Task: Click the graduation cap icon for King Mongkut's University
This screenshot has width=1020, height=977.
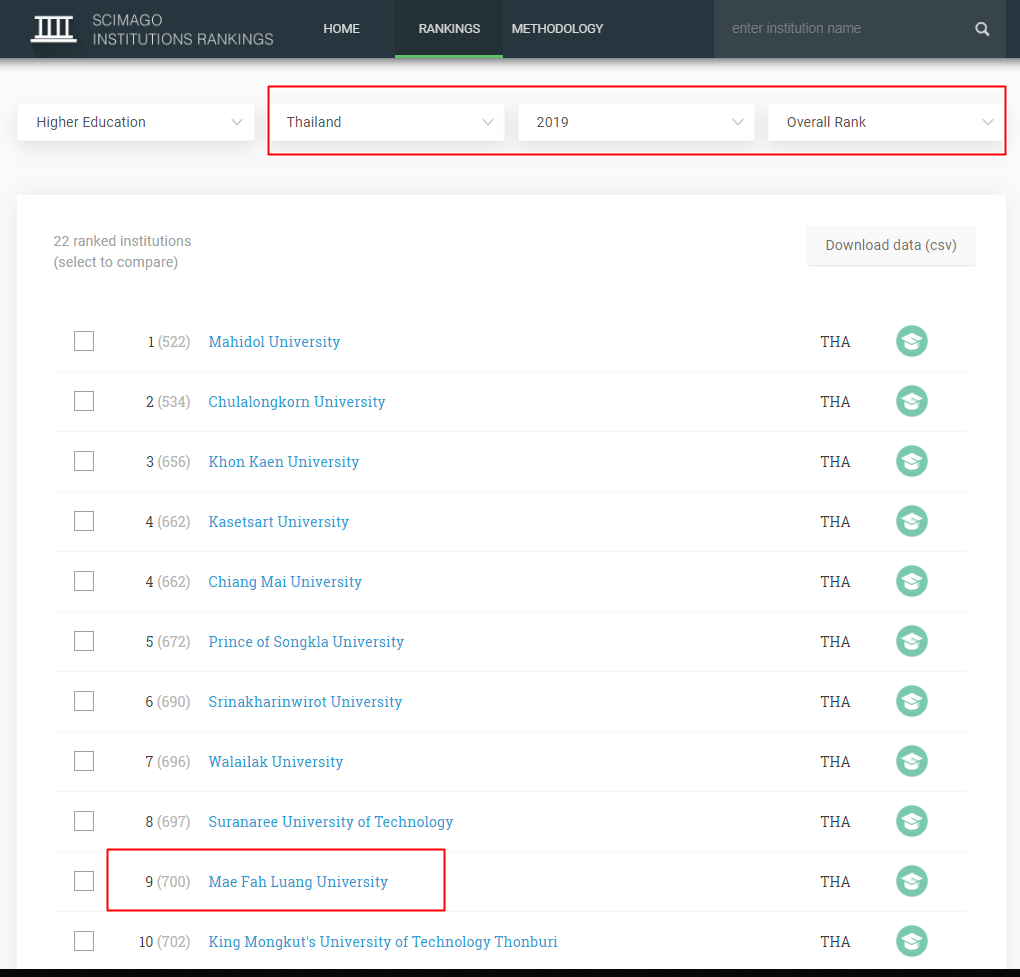Action: click(911, 941)
